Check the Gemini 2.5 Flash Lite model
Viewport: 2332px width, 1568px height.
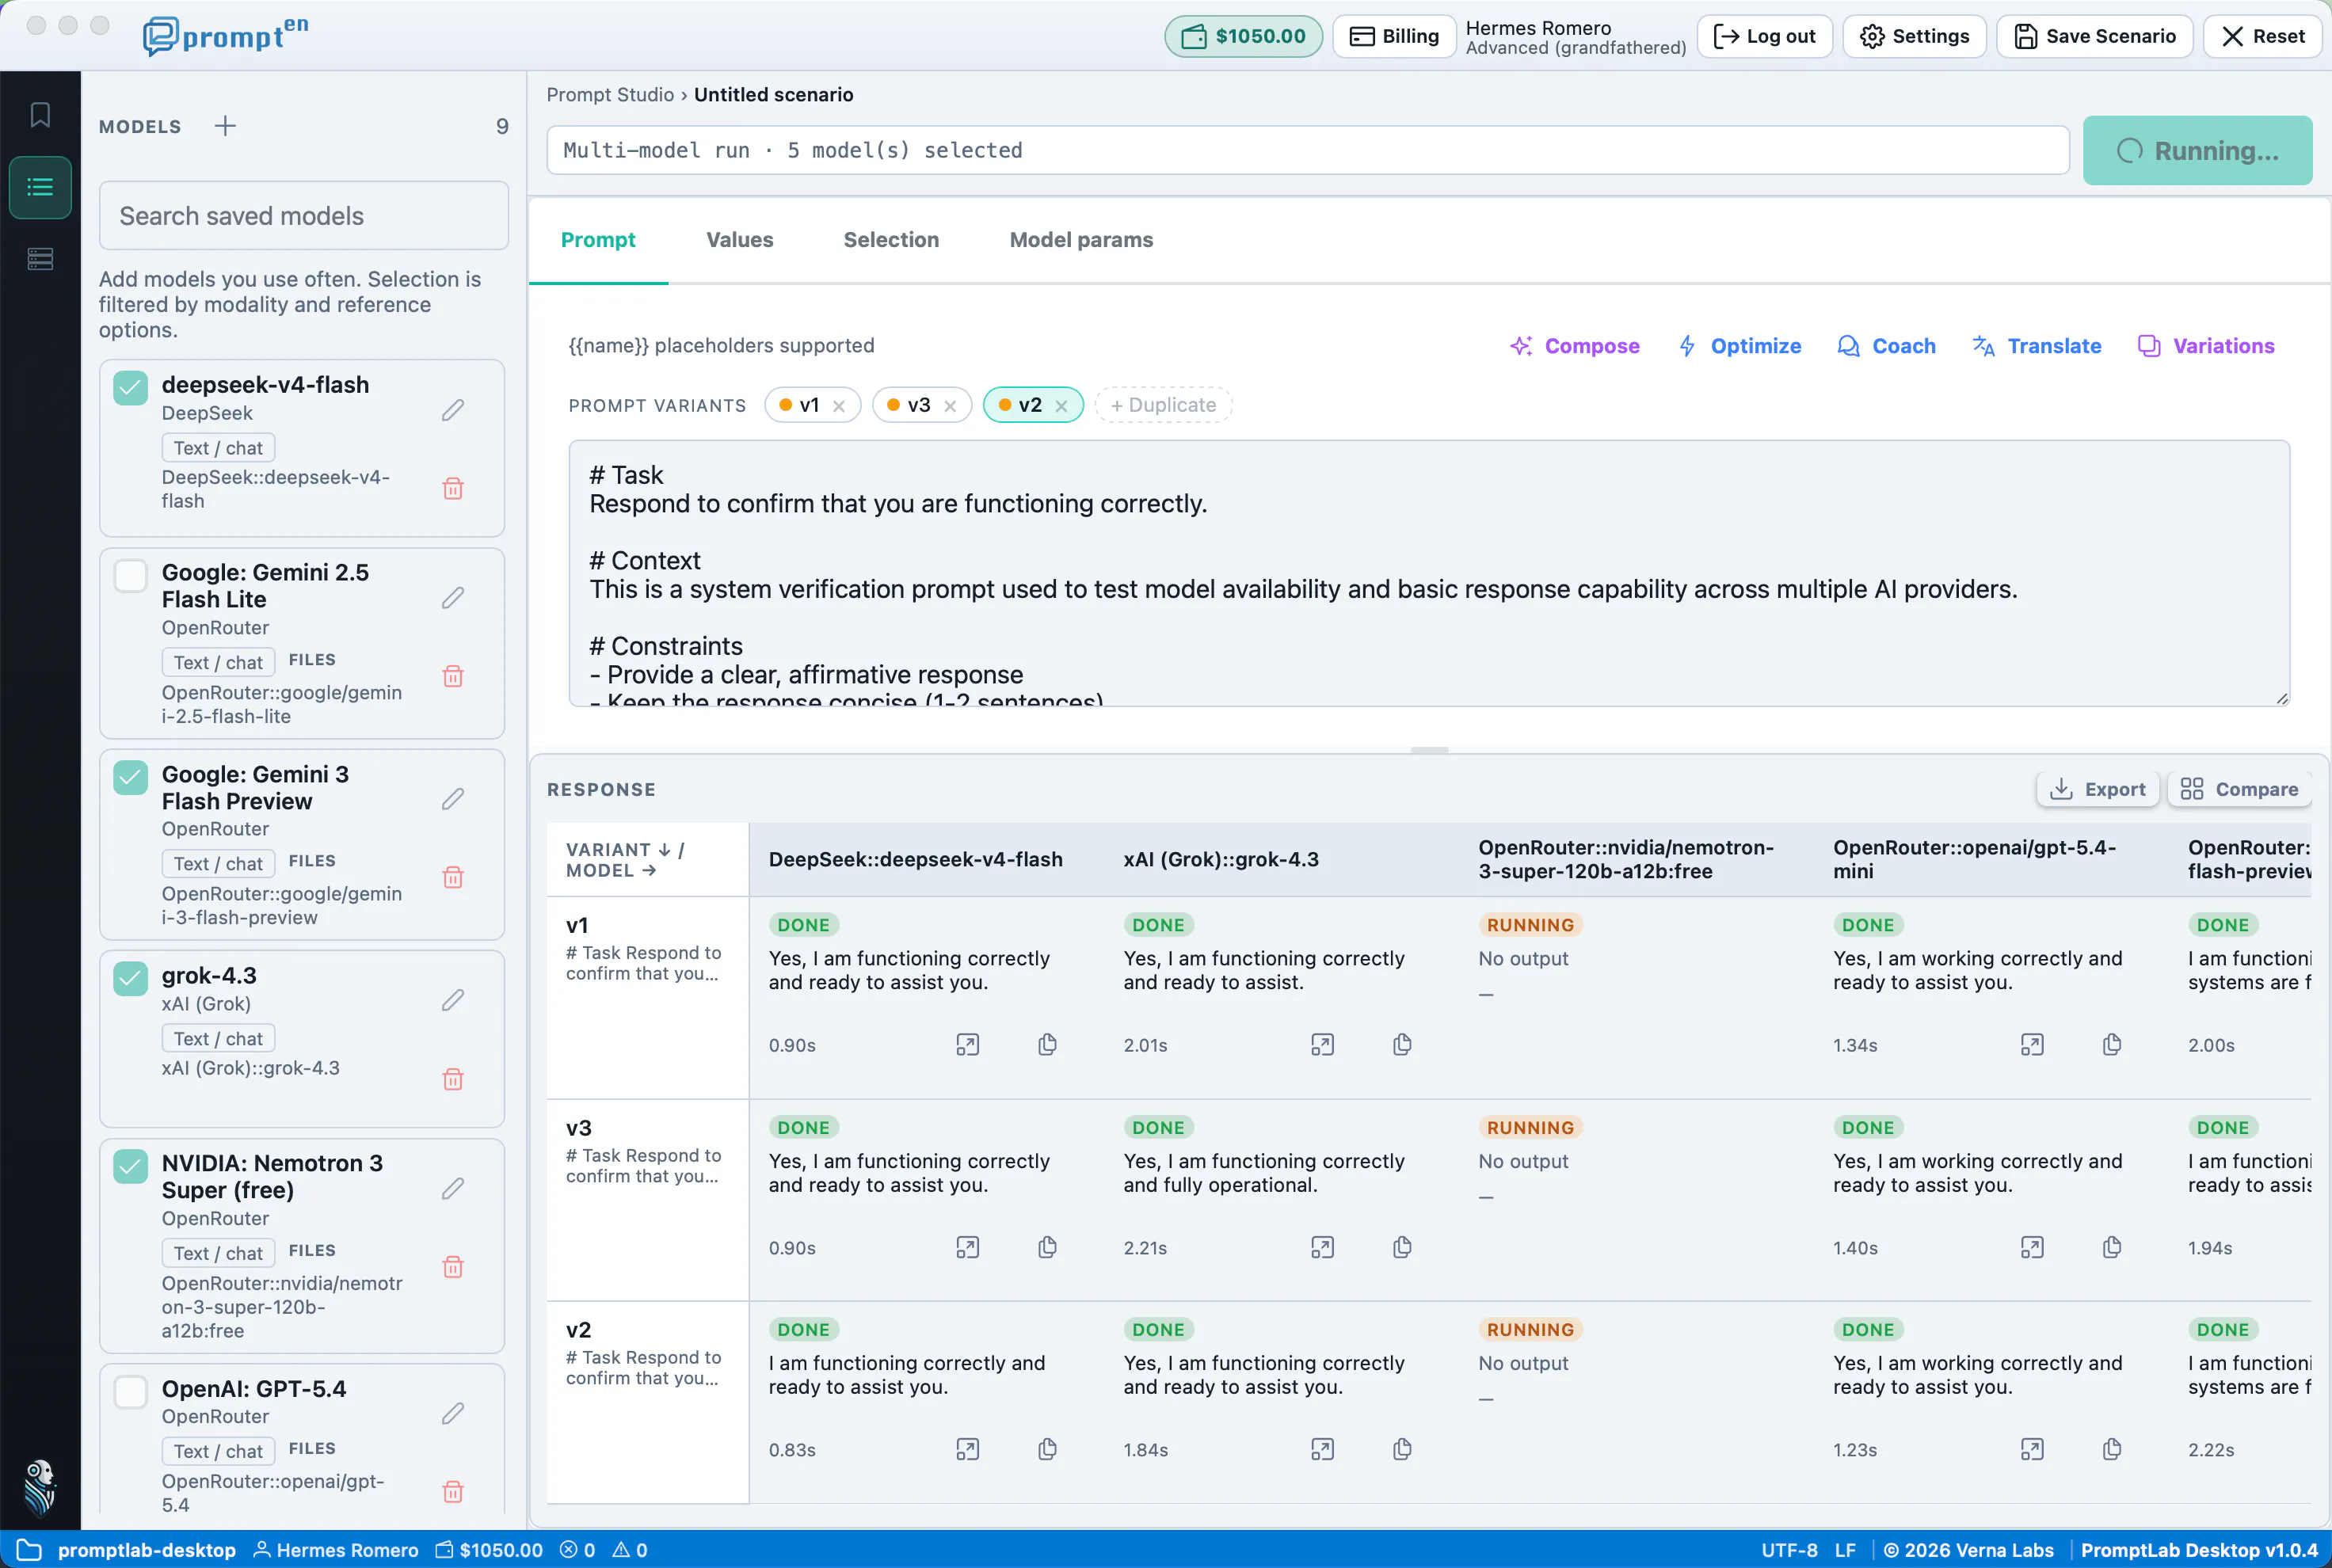tap(131, 576)
